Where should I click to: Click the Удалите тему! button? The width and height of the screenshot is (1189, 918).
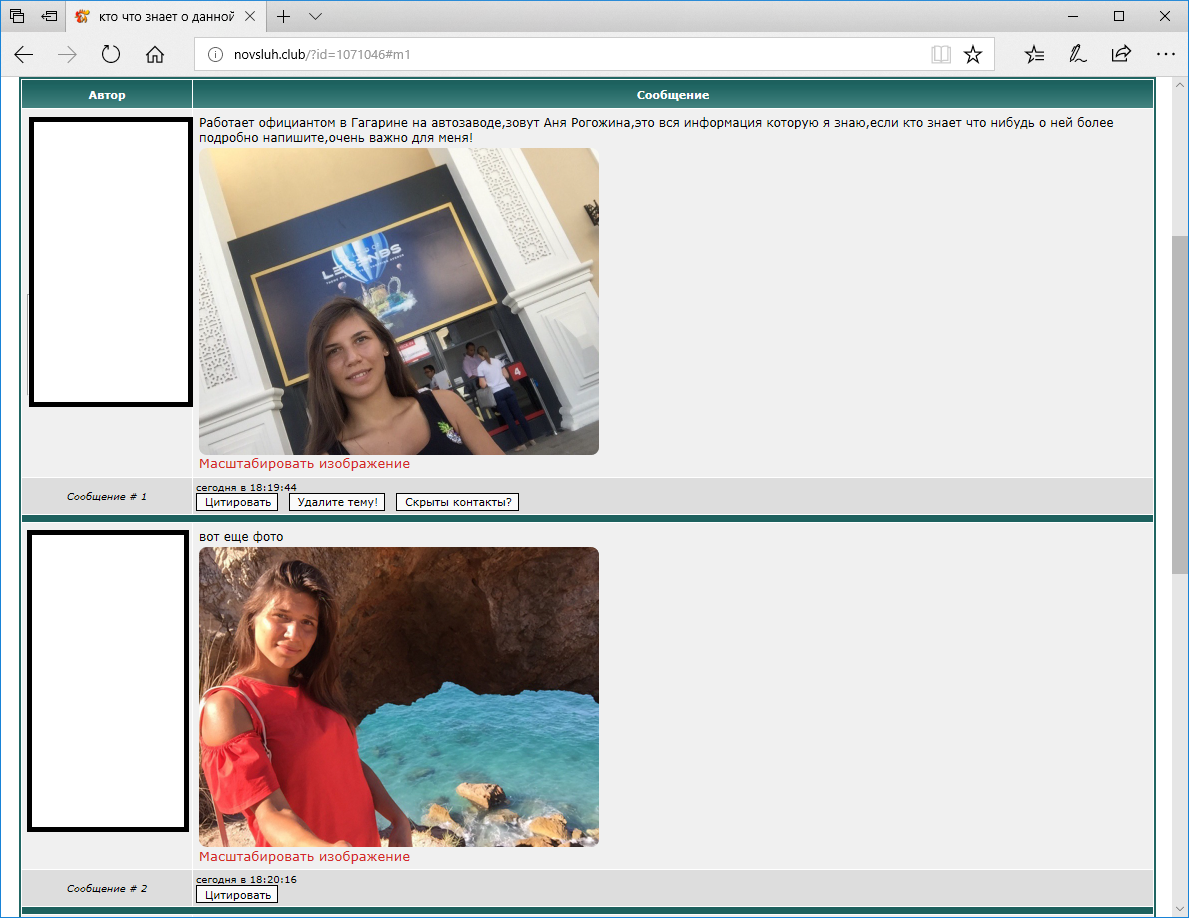click(x=338, y=502)
